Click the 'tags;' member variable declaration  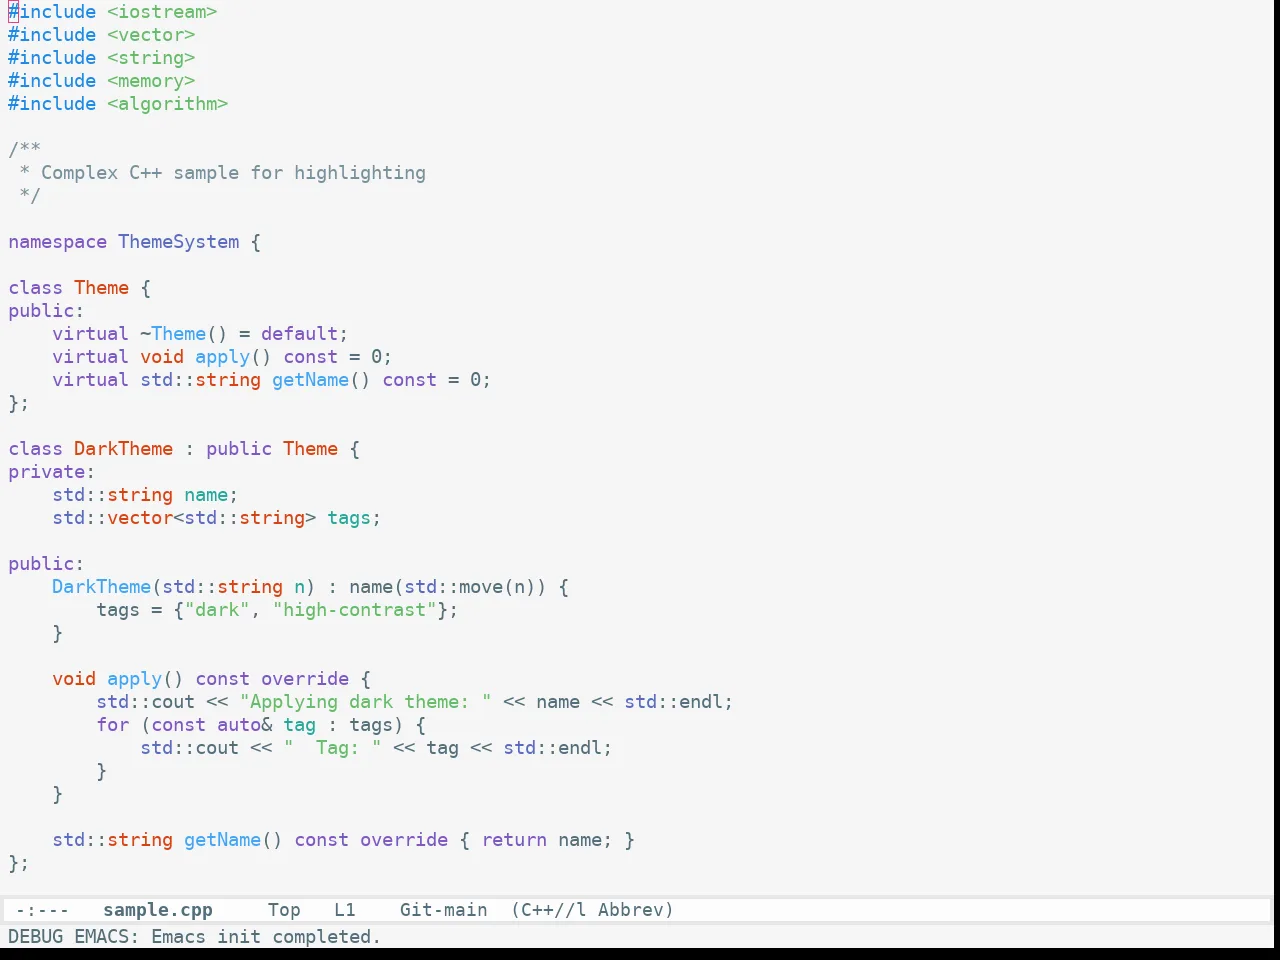coord(354,518)
